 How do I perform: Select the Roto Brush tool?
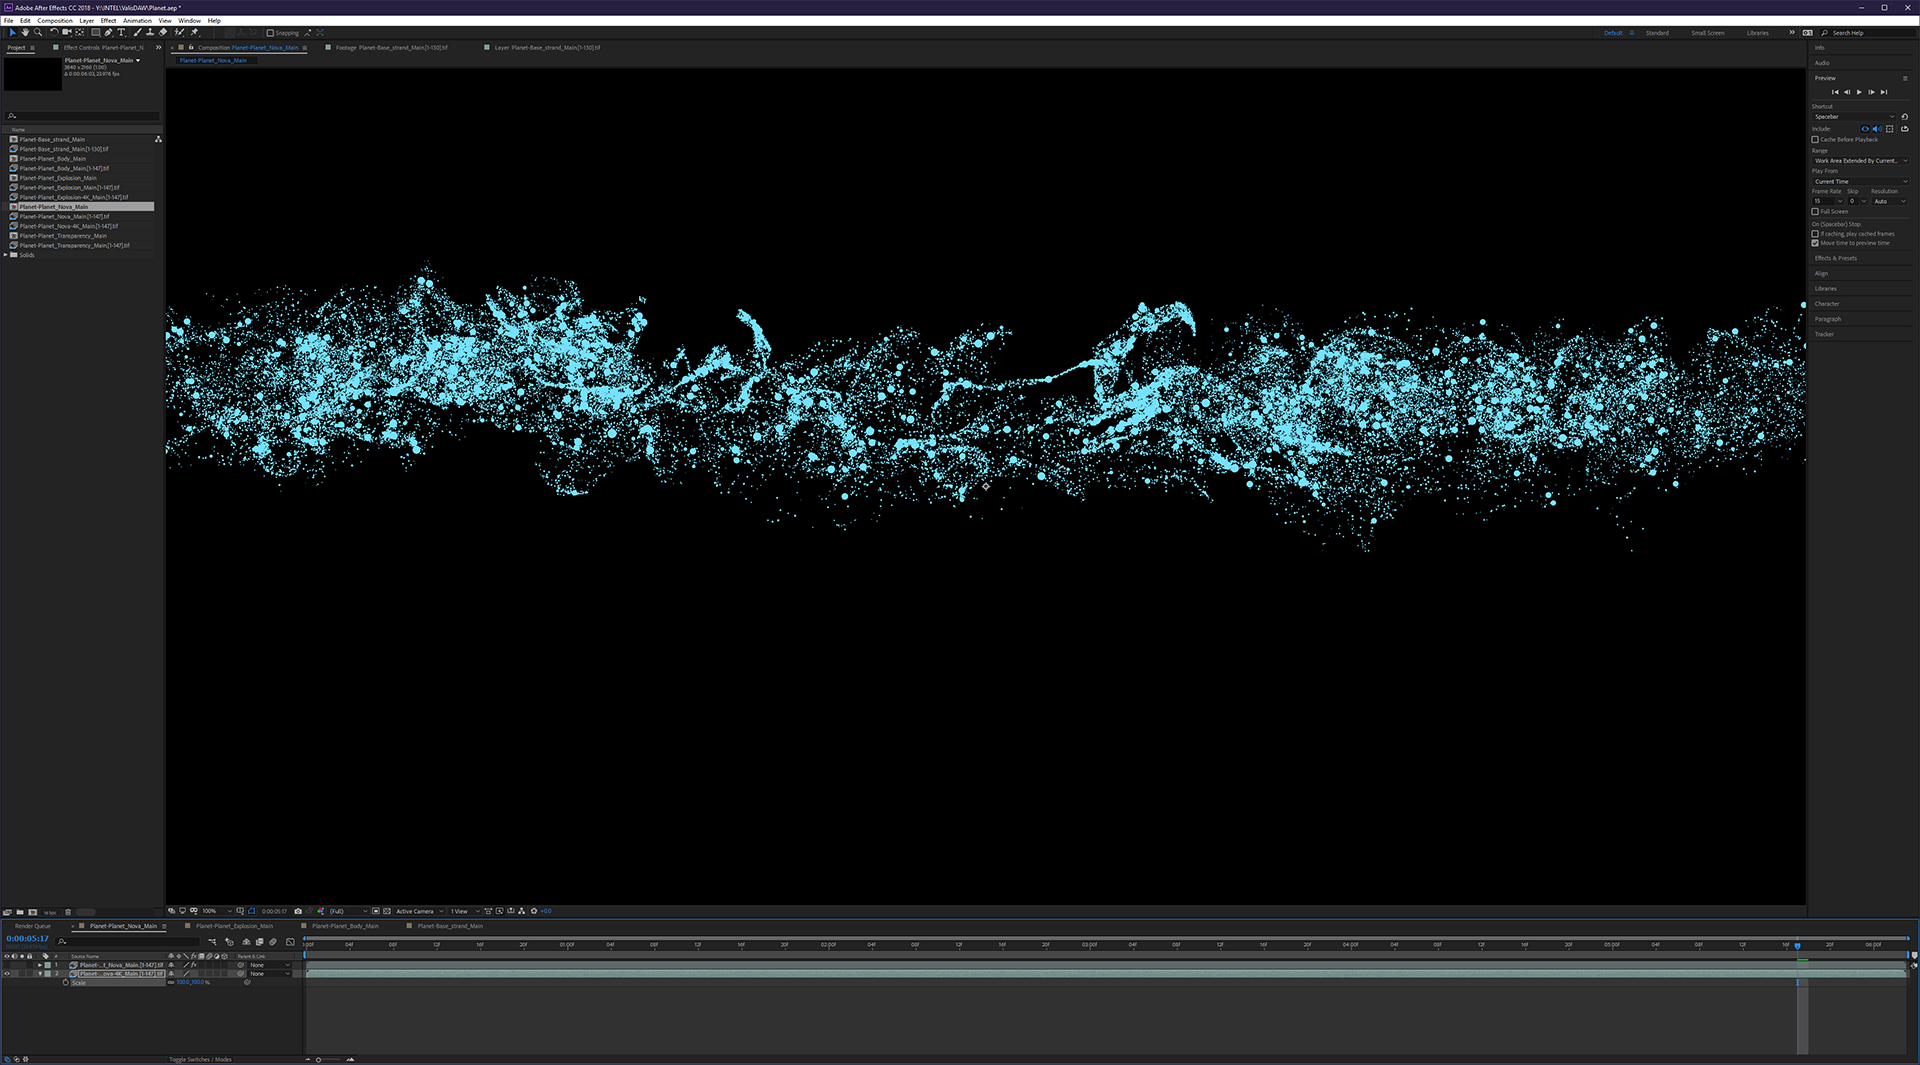pos(179,32)
